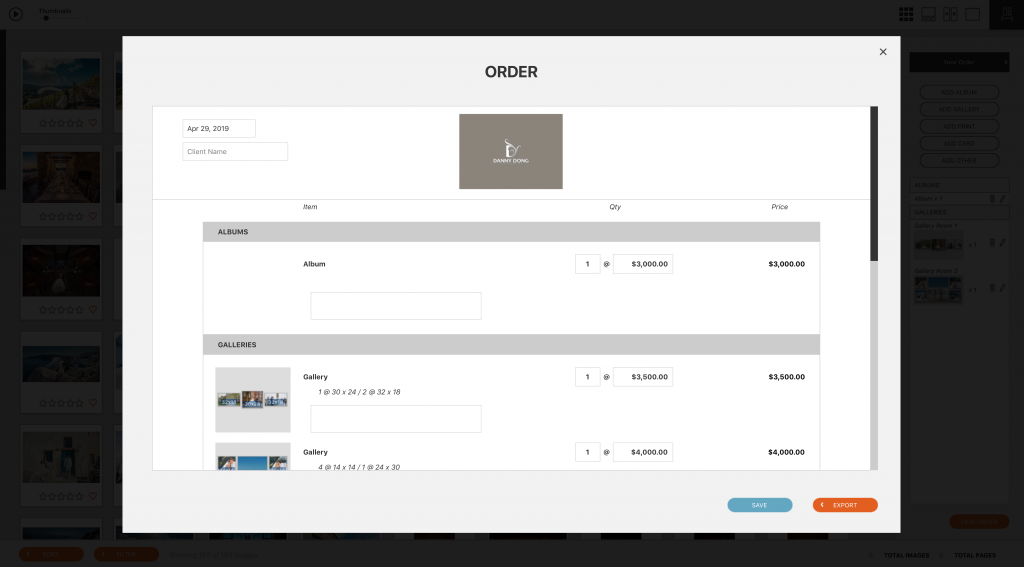The image size is (1024, 567).
Task: Favorite the blue seaside photo with its heart
Action: coord(93,403)
